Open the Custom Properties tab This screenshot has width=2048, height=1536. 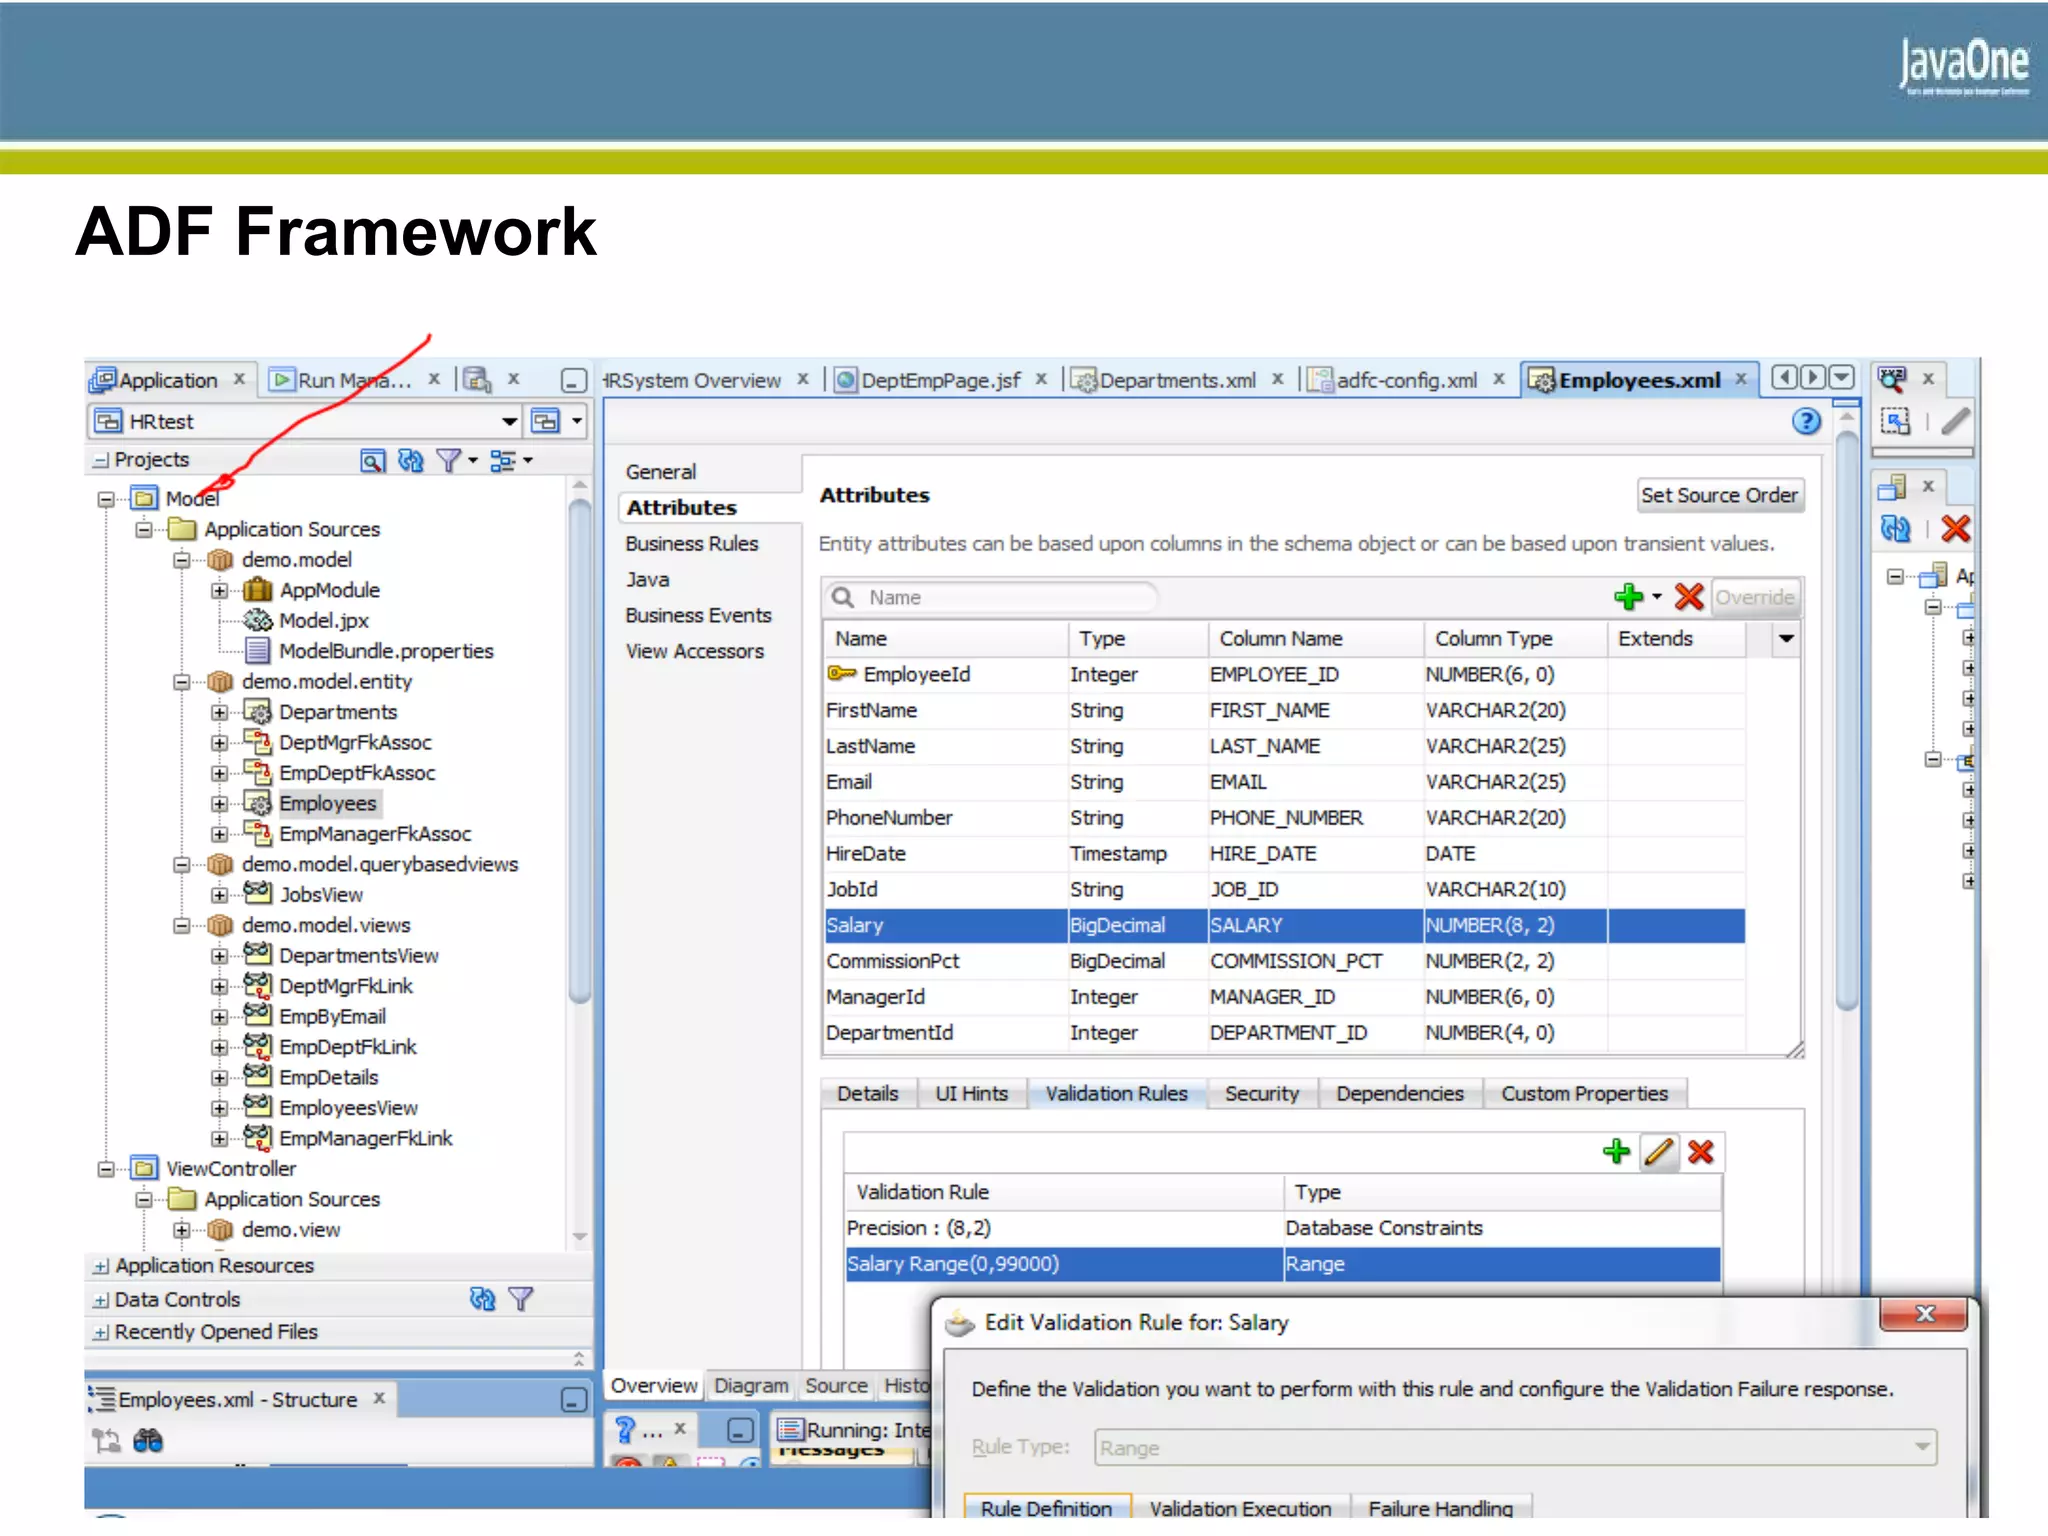1584,1093
